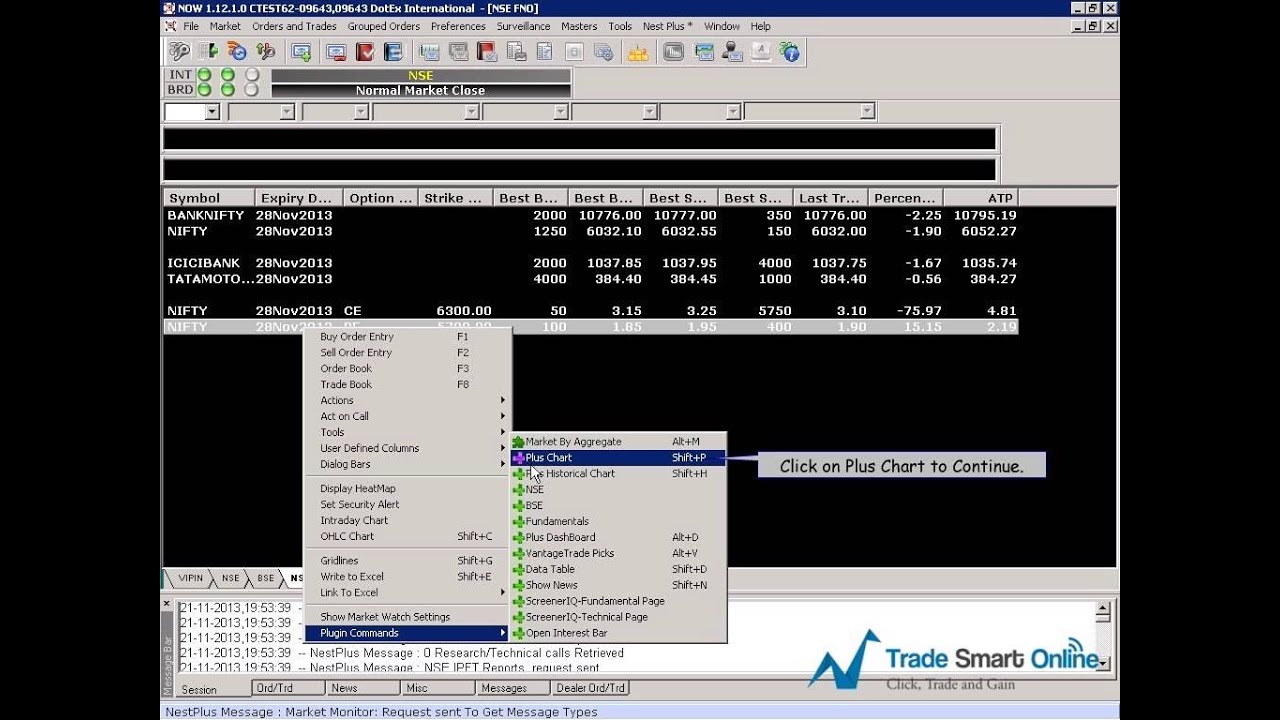Click the orange refresh feed toolbar icon

(x=237, y=51)
